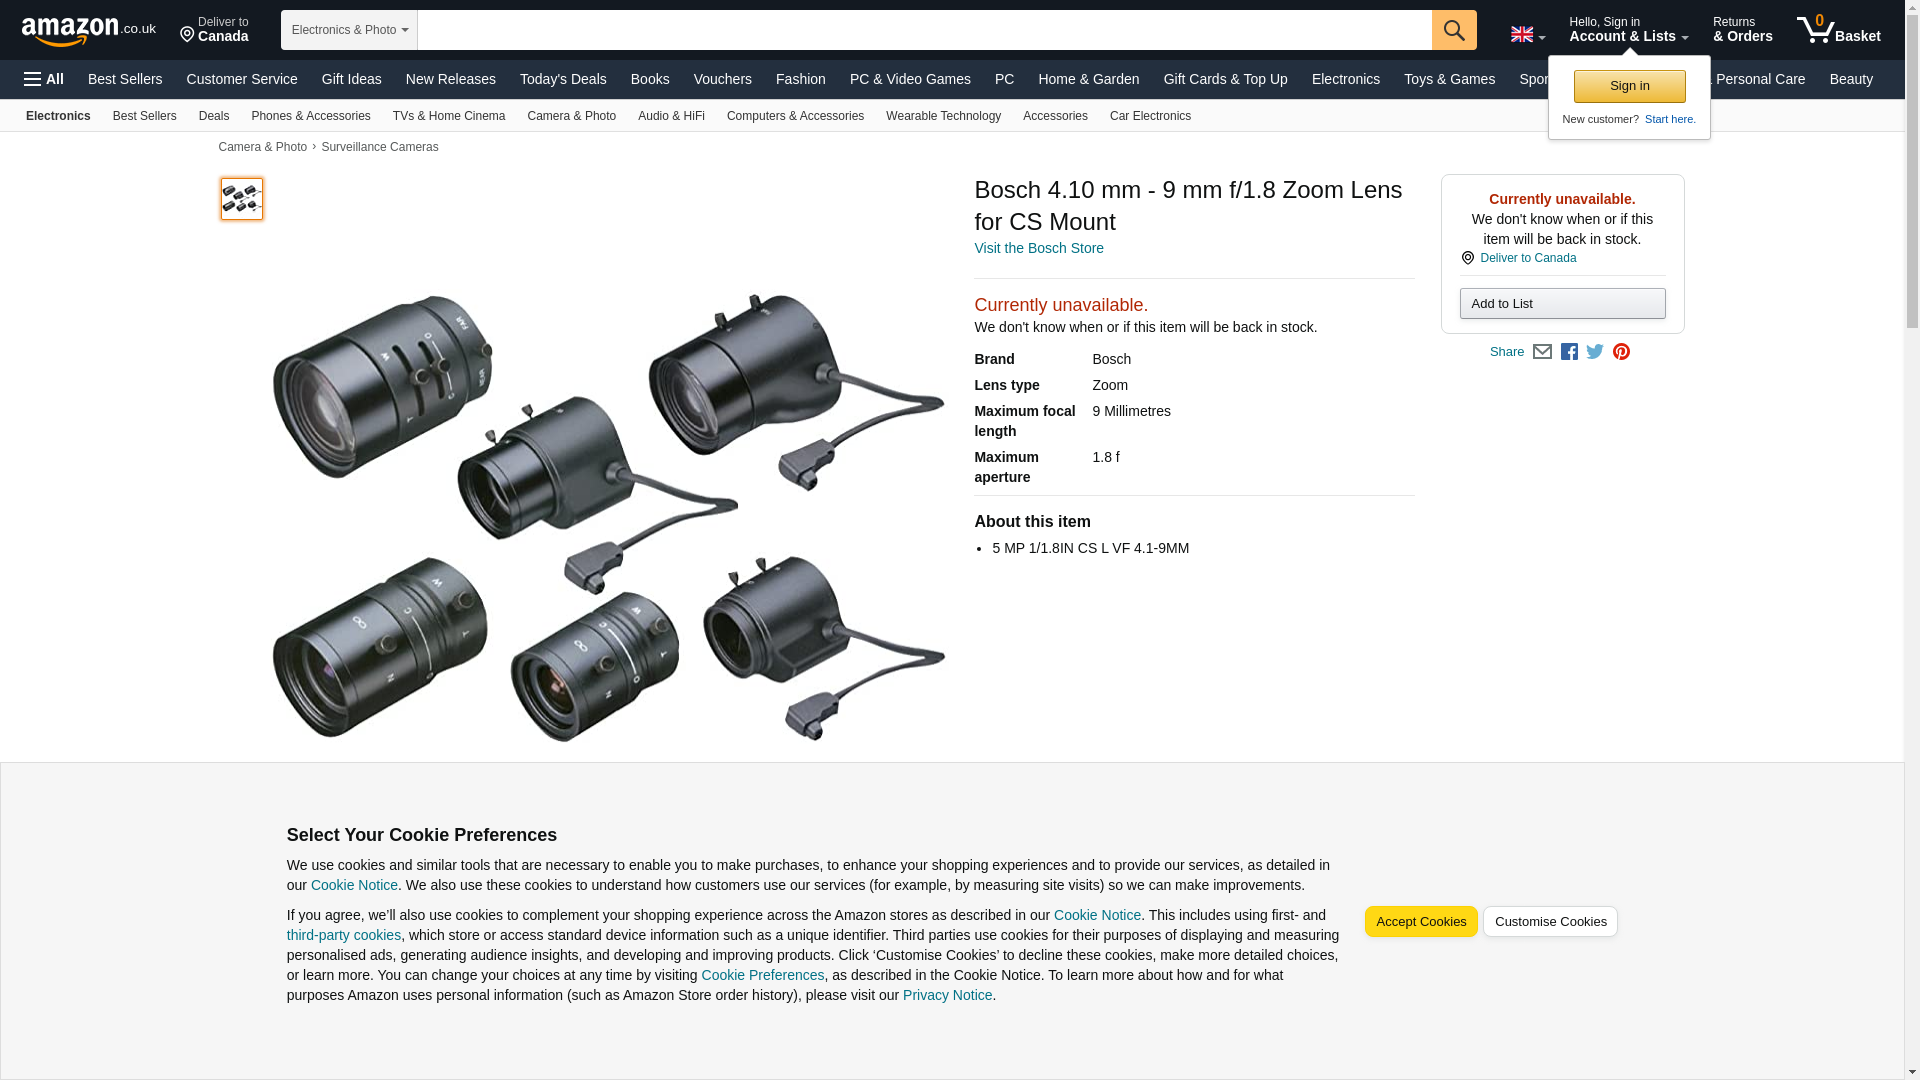Go to Amazon.co.uk home logo
Screen dimensions: 1920x1080
[x=88, y=30]
